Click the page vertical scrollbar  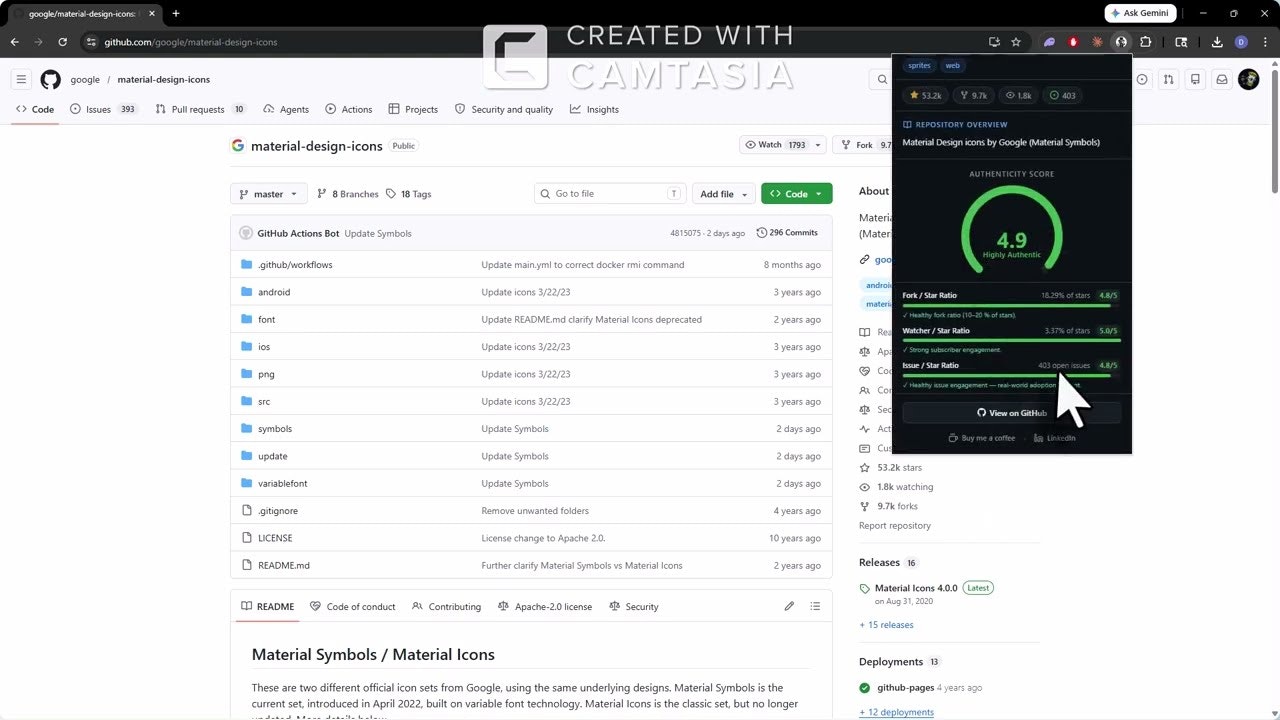point(1274,130)
